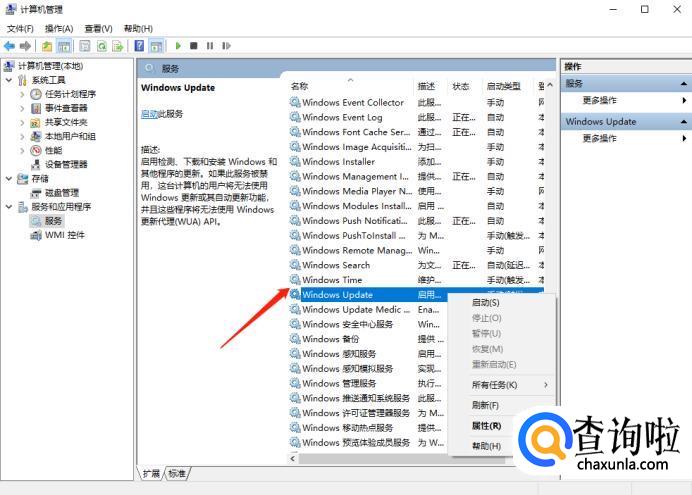Expand the 事件查看器 tree node chevron
692x495 pixels.
click(22, 108)
